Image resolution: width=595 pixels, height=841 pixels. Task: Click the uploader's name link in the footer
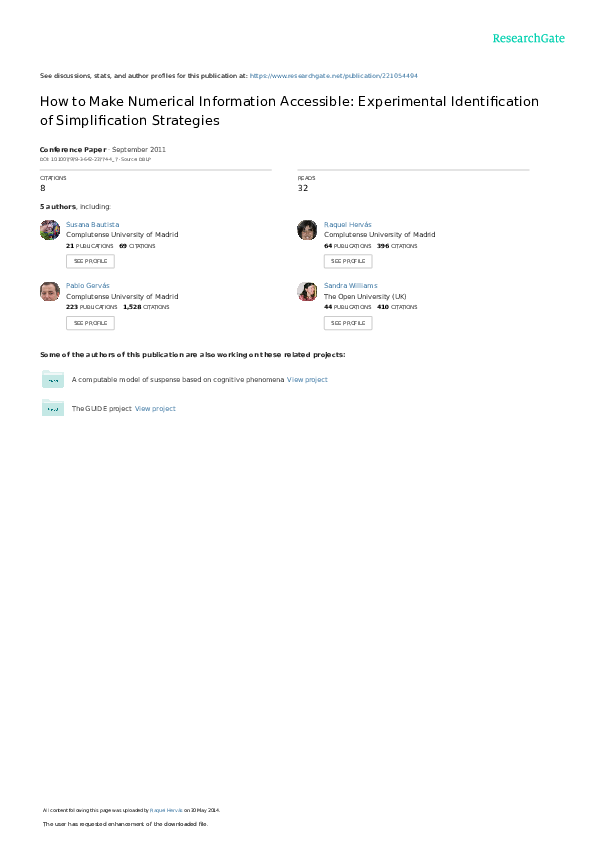pos(166,810)
